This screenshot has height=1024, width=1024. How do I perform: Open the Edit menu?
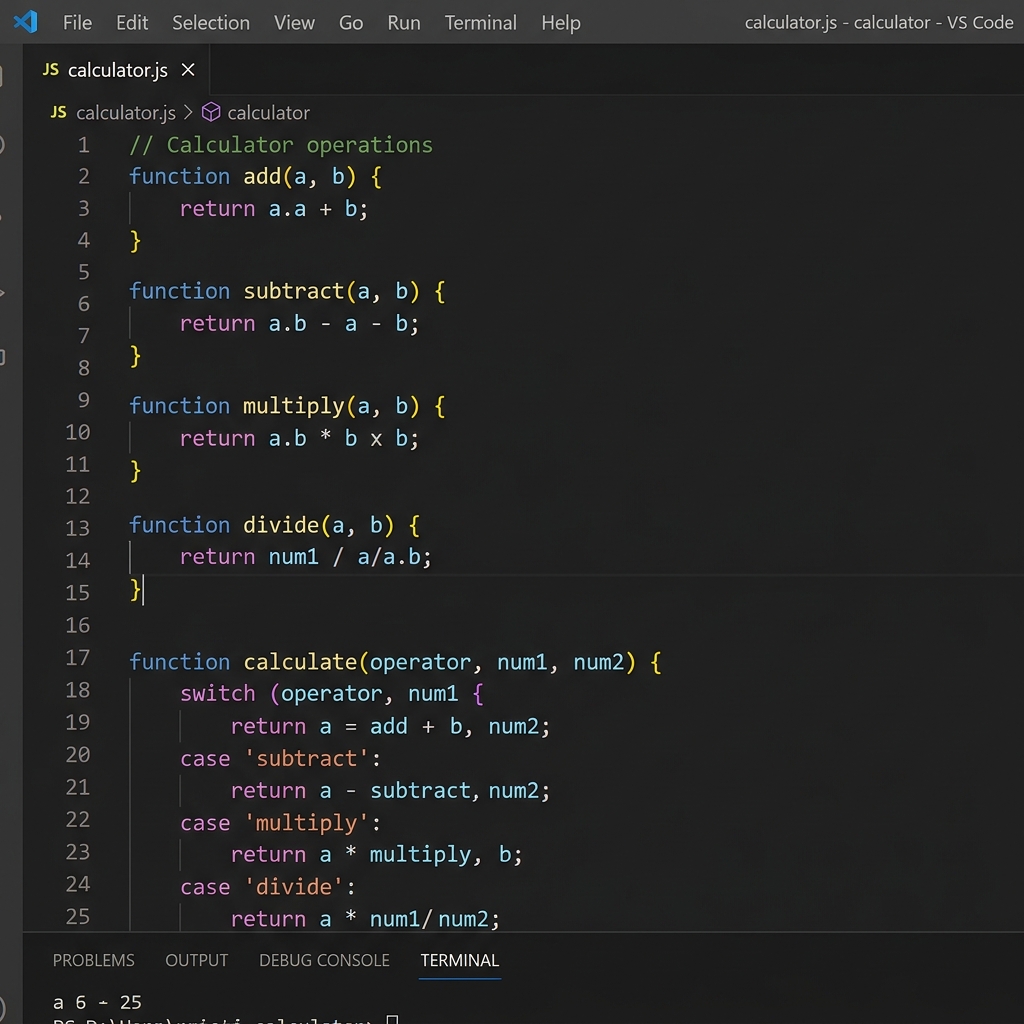(132, 23)
